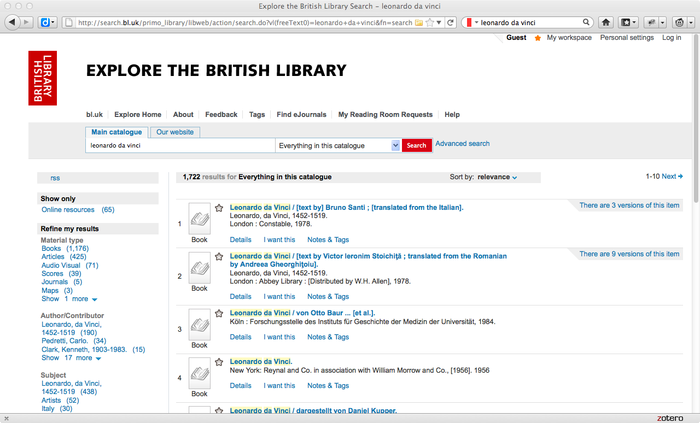Open Advanced search

pos(462,144)
